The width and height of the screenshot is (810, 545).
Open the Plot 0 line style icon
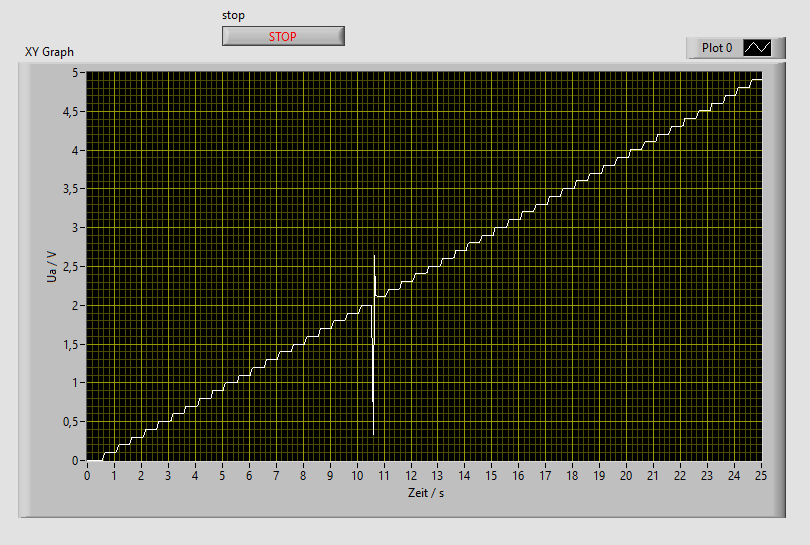[x=757, y=48]
